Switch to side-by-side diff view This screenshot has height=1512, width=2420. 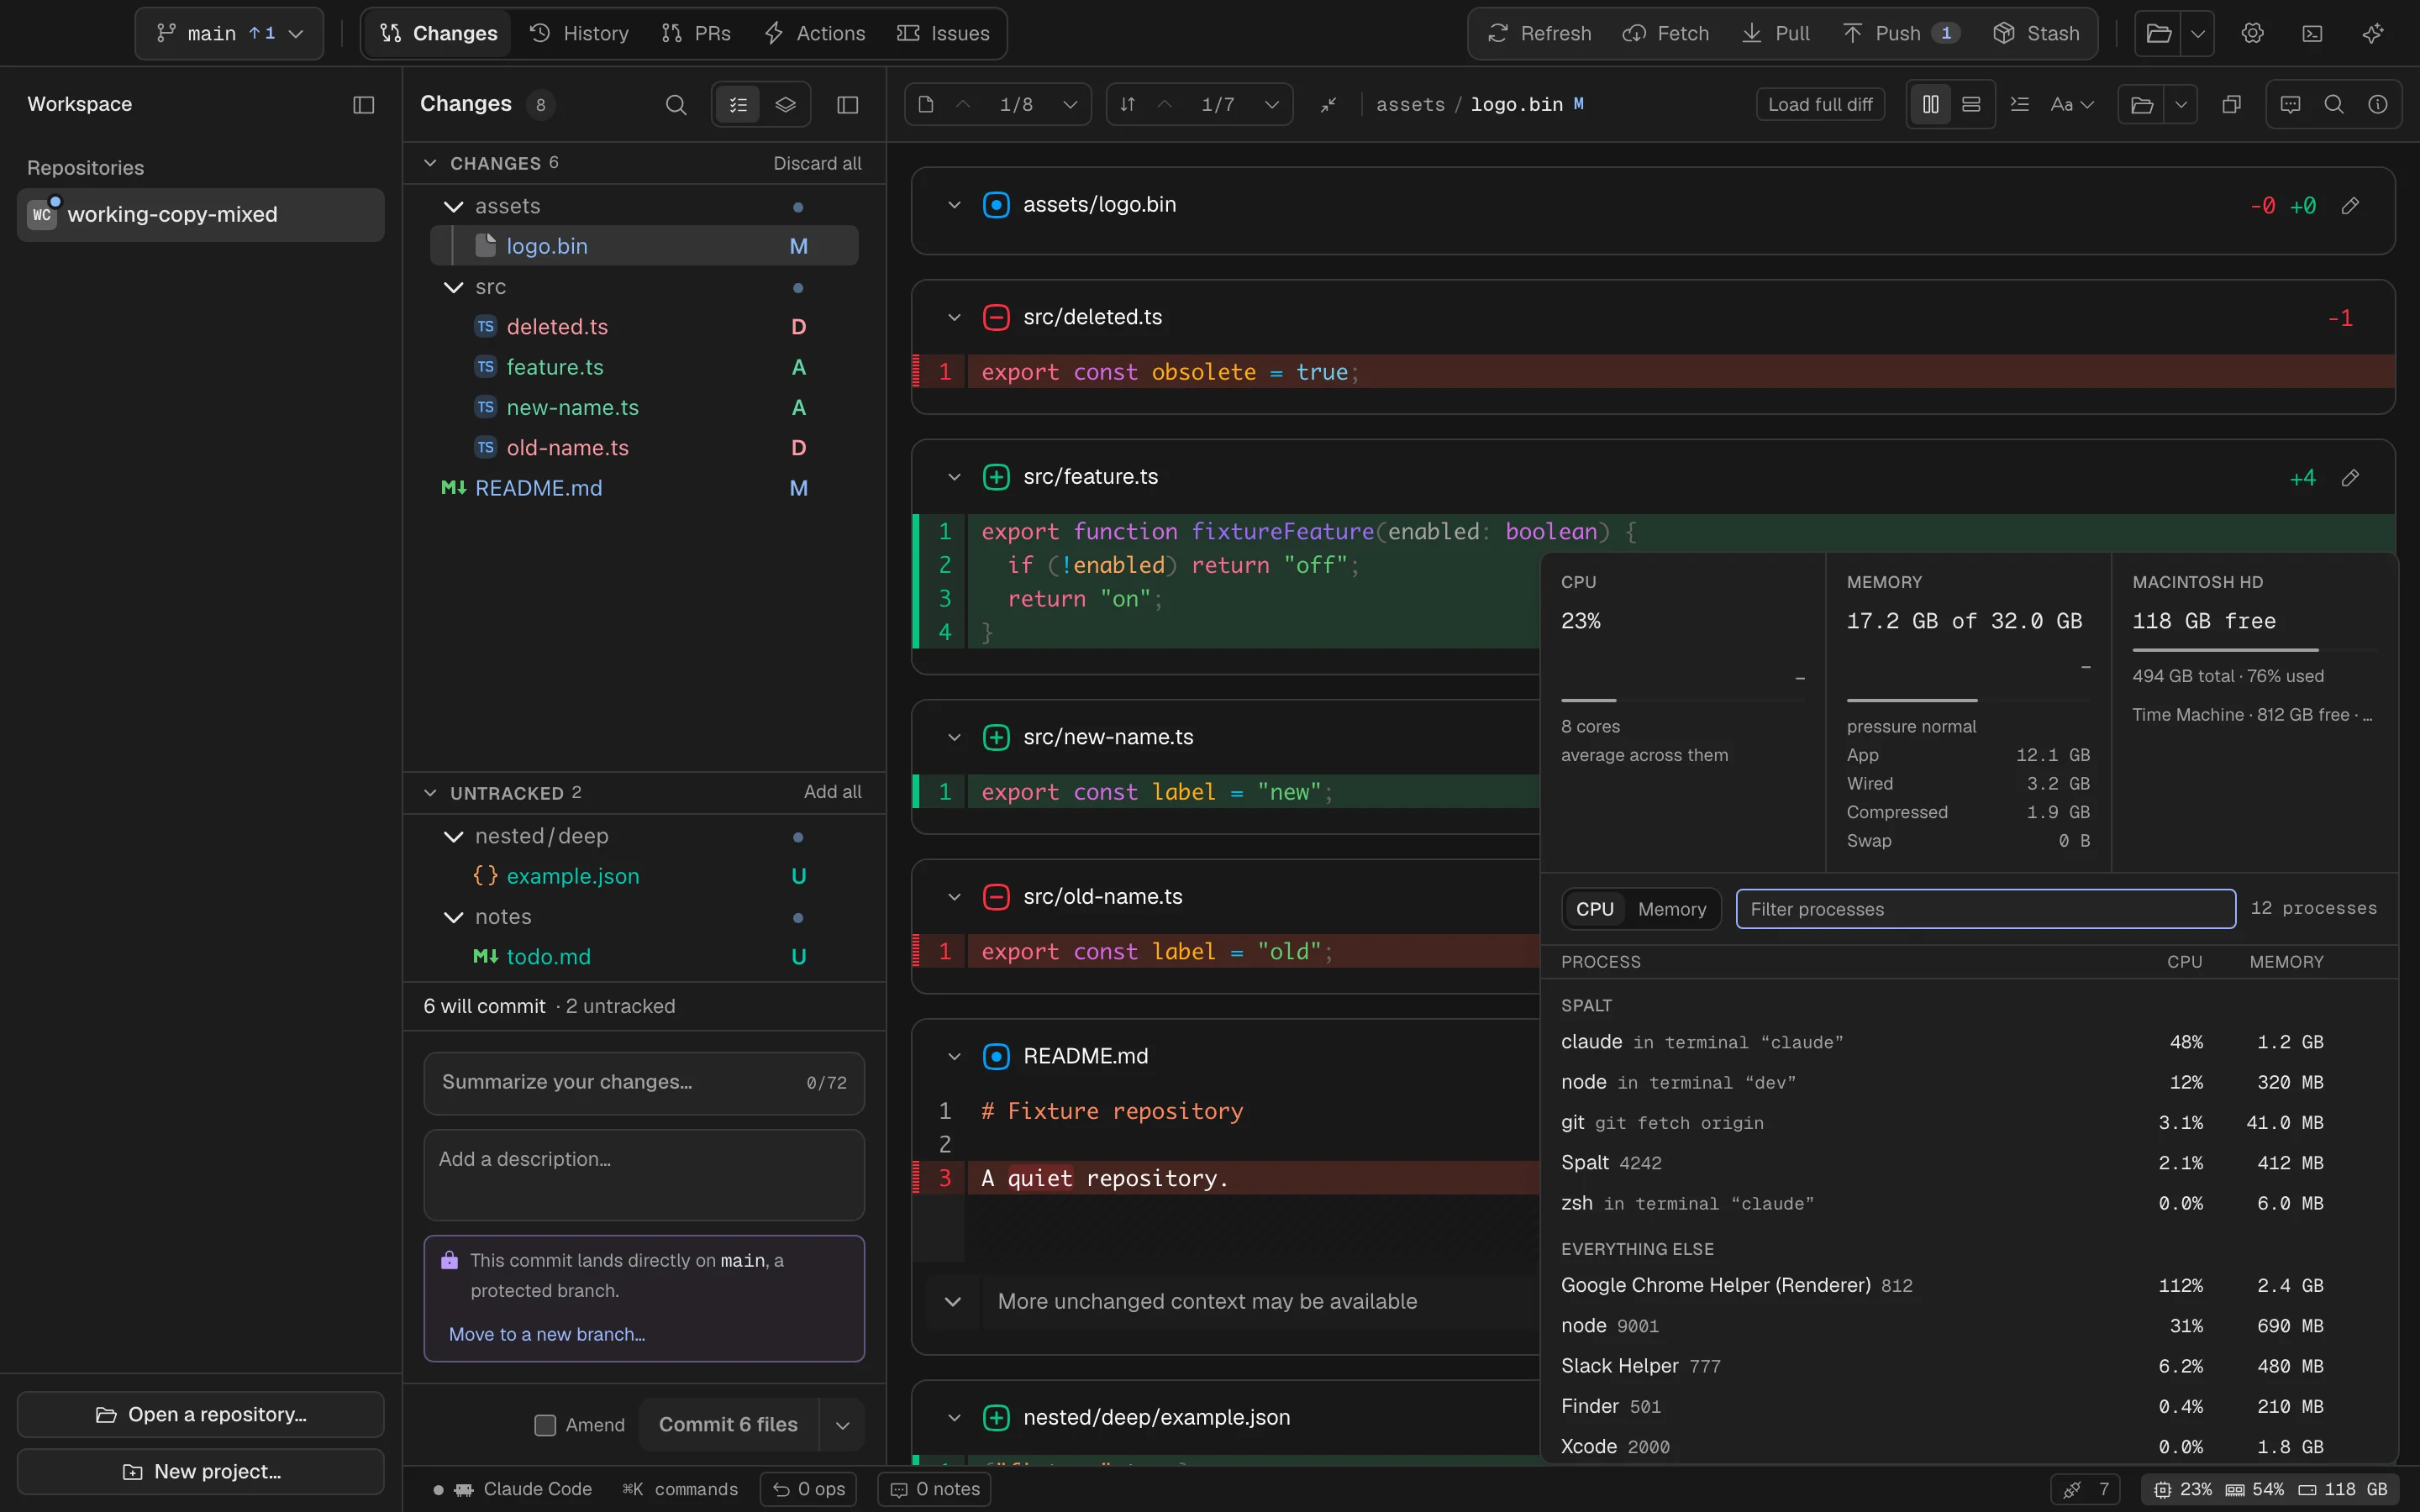pos(1930,105)
